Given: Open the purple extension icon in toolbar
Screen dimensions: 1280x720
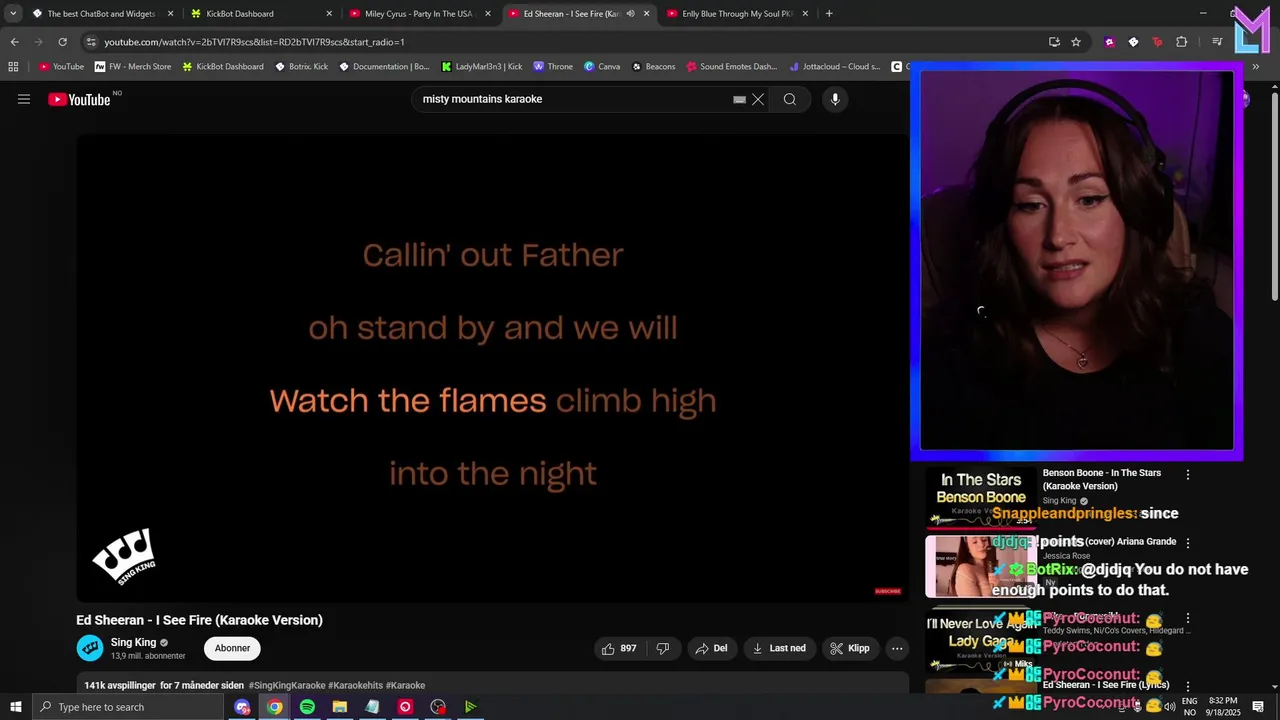Looking at the screenshot, I should (1109, 42).
